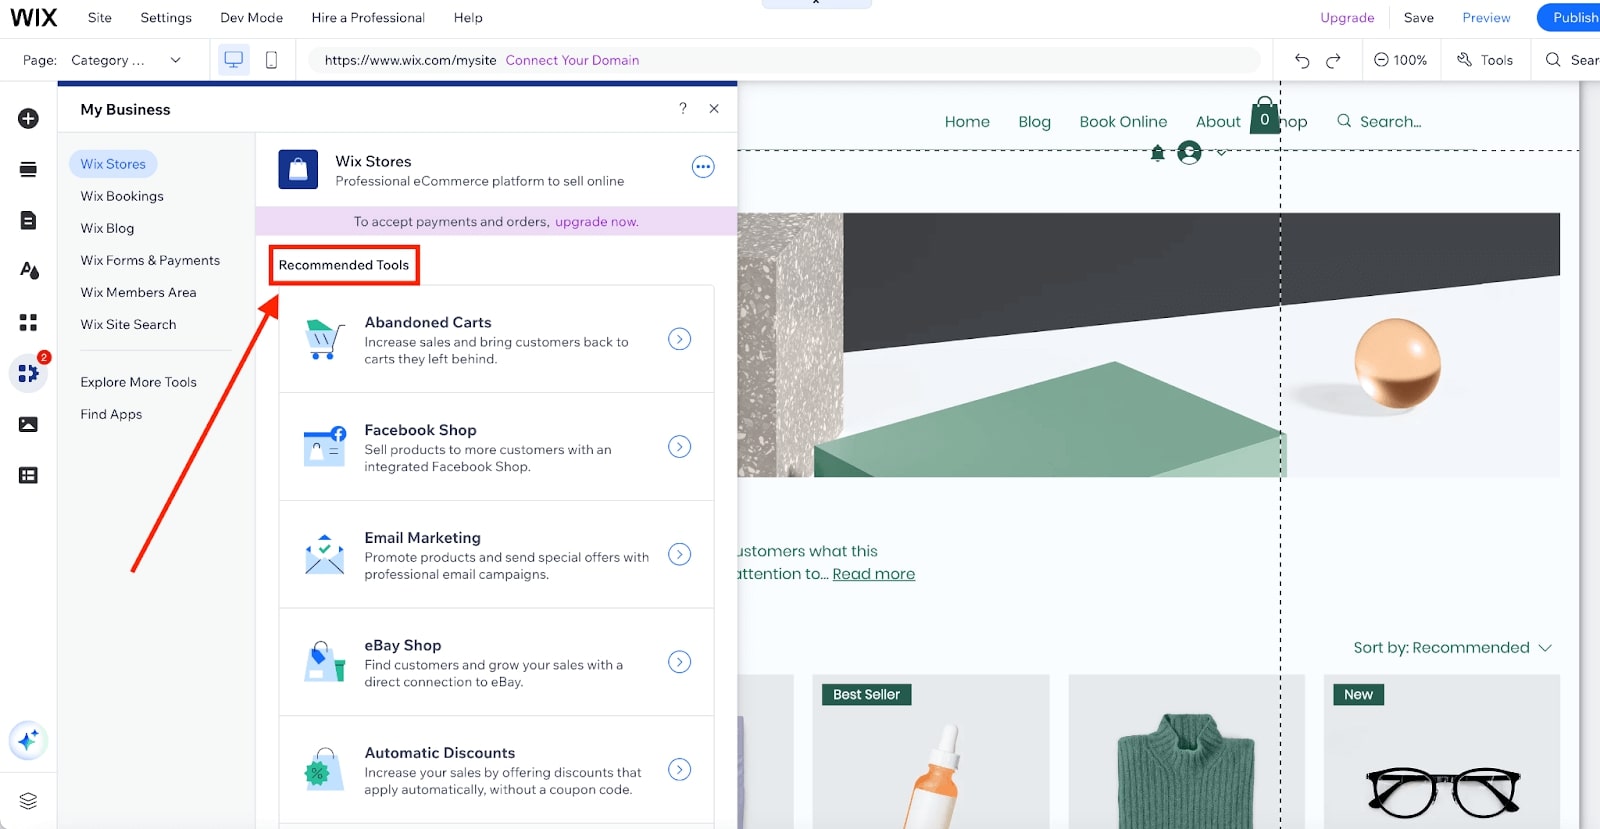Select Wix Forms & Payments

point(150,260)
